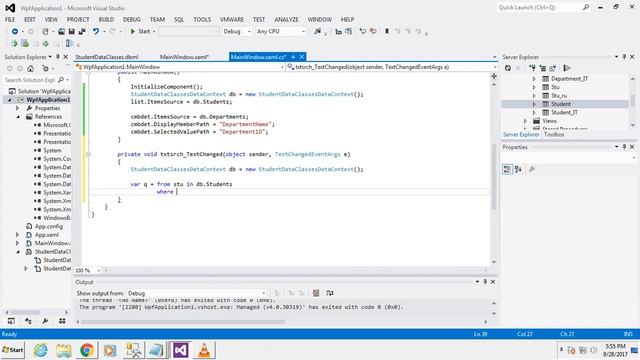Open the BUILD menu

(106, 19)
